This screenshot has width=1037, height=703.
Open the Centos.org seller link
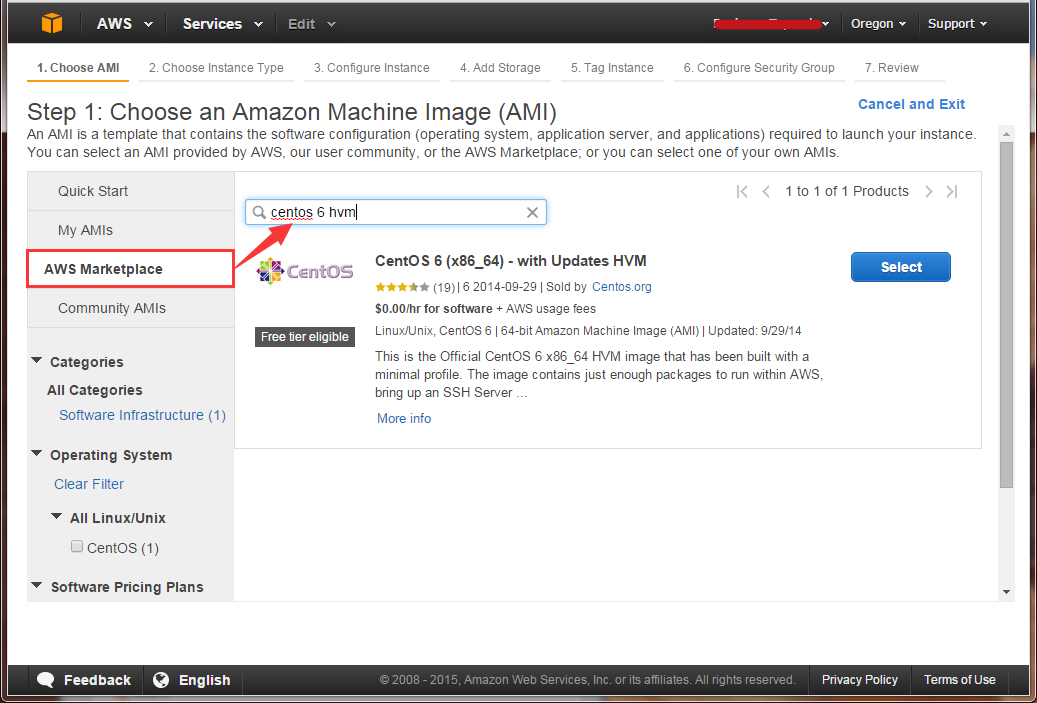pos(622,287)
